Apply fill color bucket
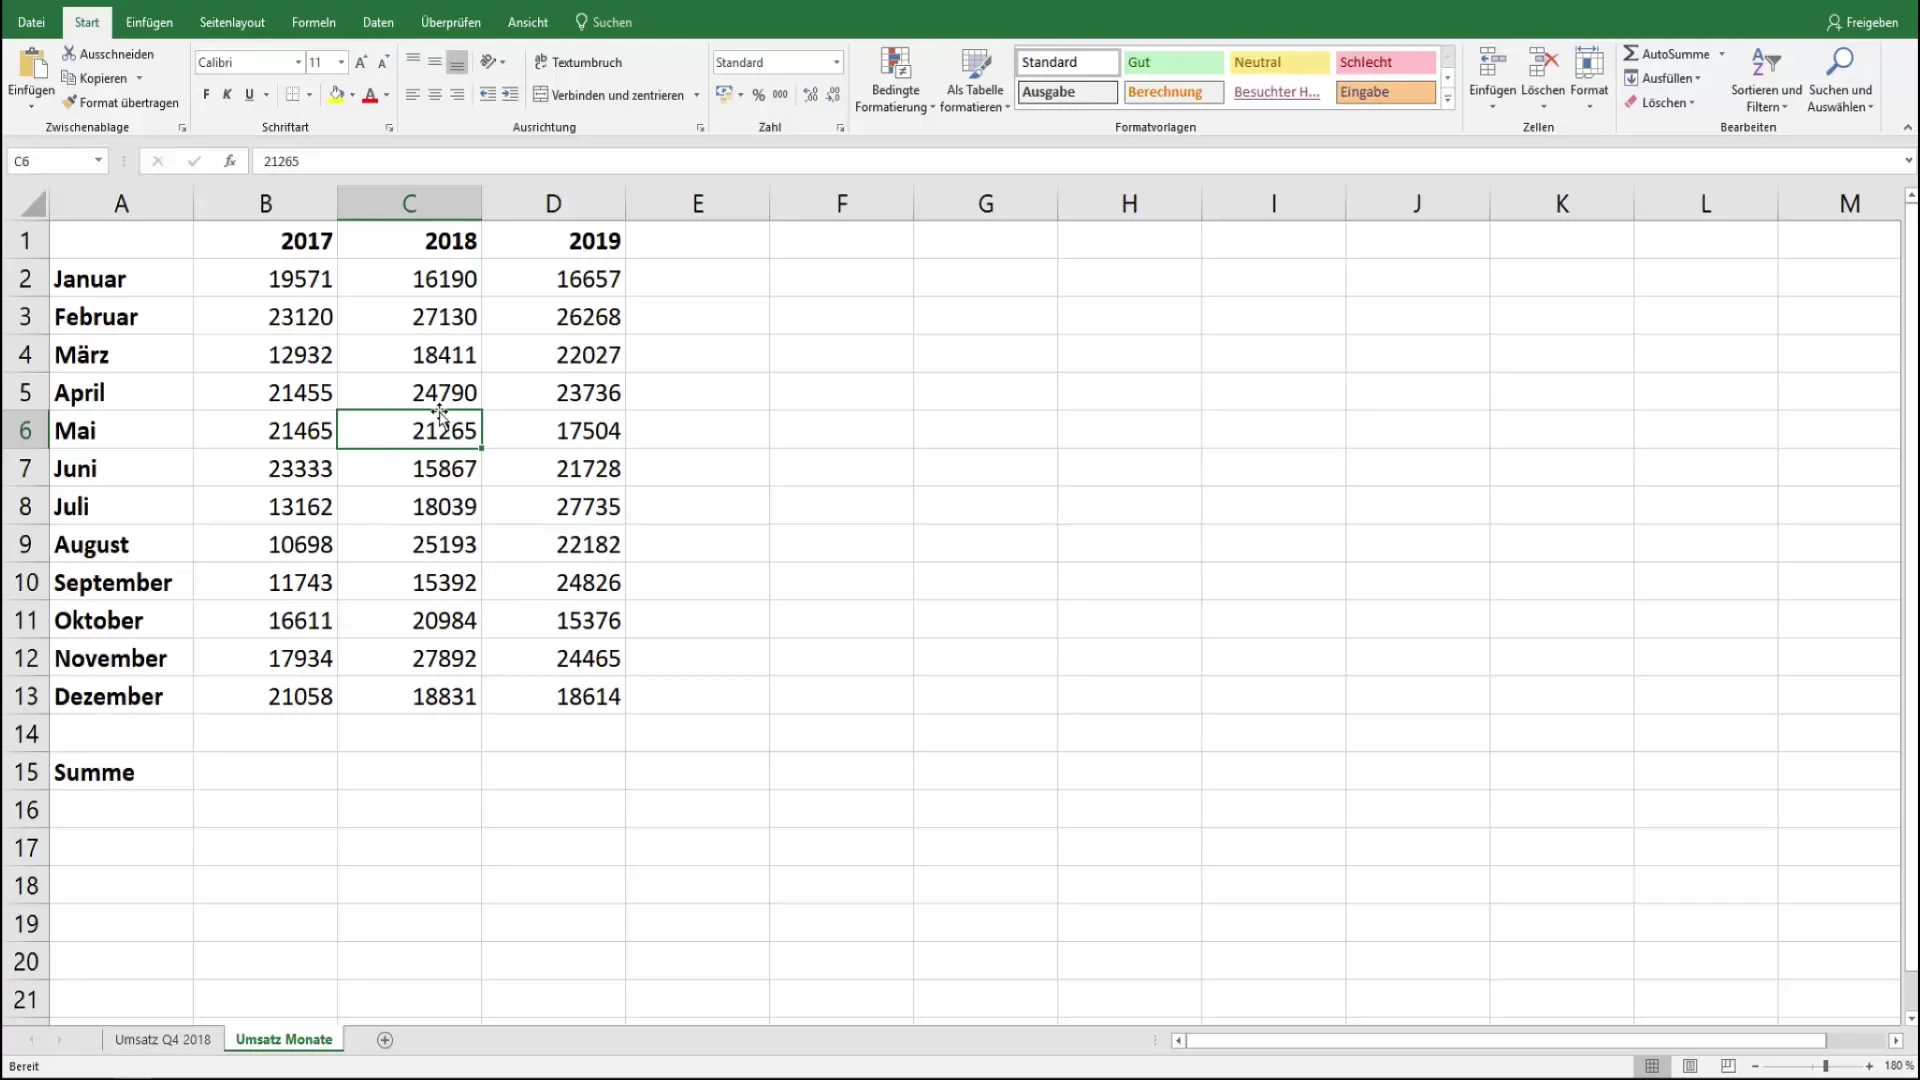The width and height of the screenshot is (1920, 1080). [x=337, y=95]
